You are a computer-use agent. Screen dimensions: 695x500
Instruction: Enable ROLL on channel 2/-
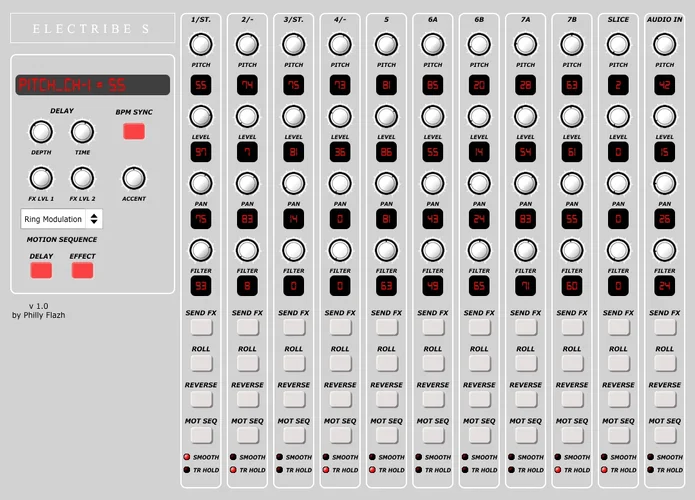248,363
